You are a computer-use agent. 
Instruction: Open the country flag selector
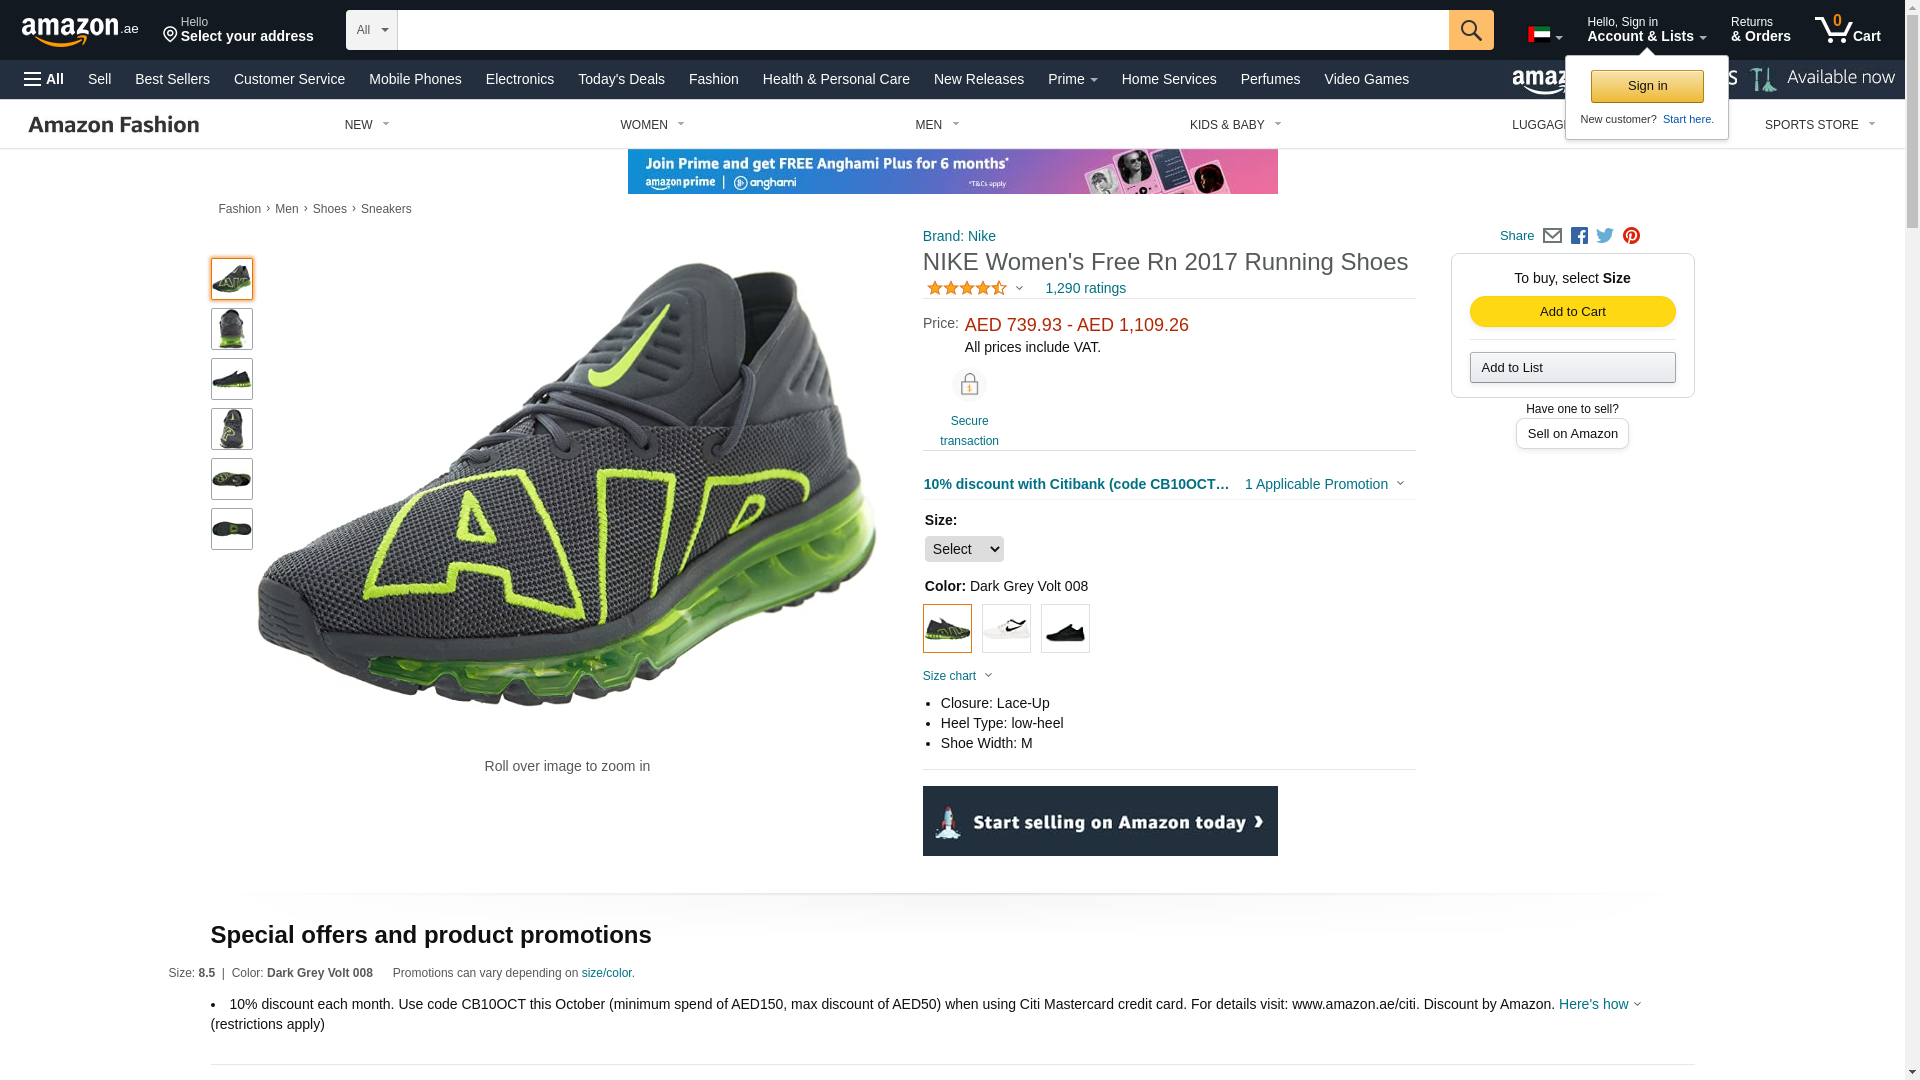[1545, 35]
